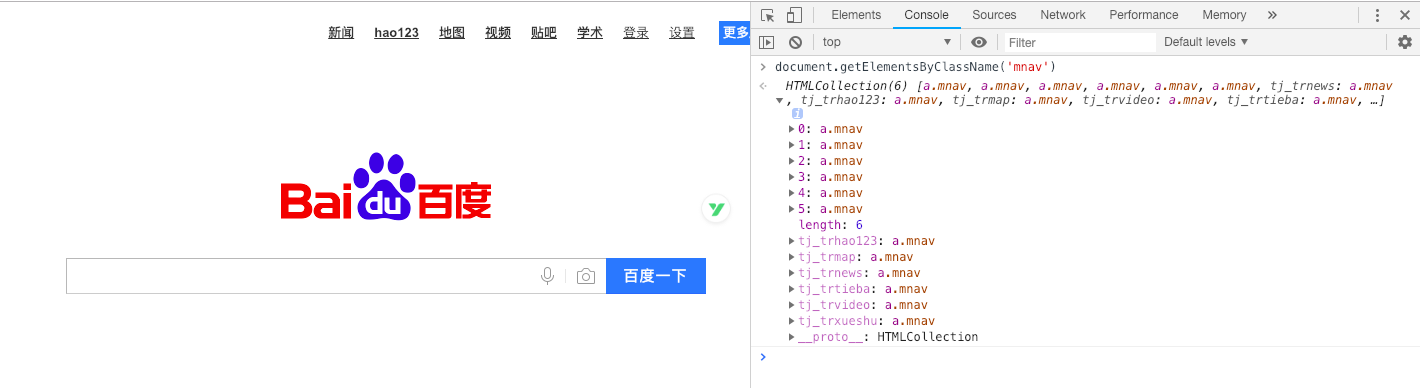This screenshot has height=388, width=1420.
Task: Click the microphone voice search icon
Action: [x=547, y=276]
